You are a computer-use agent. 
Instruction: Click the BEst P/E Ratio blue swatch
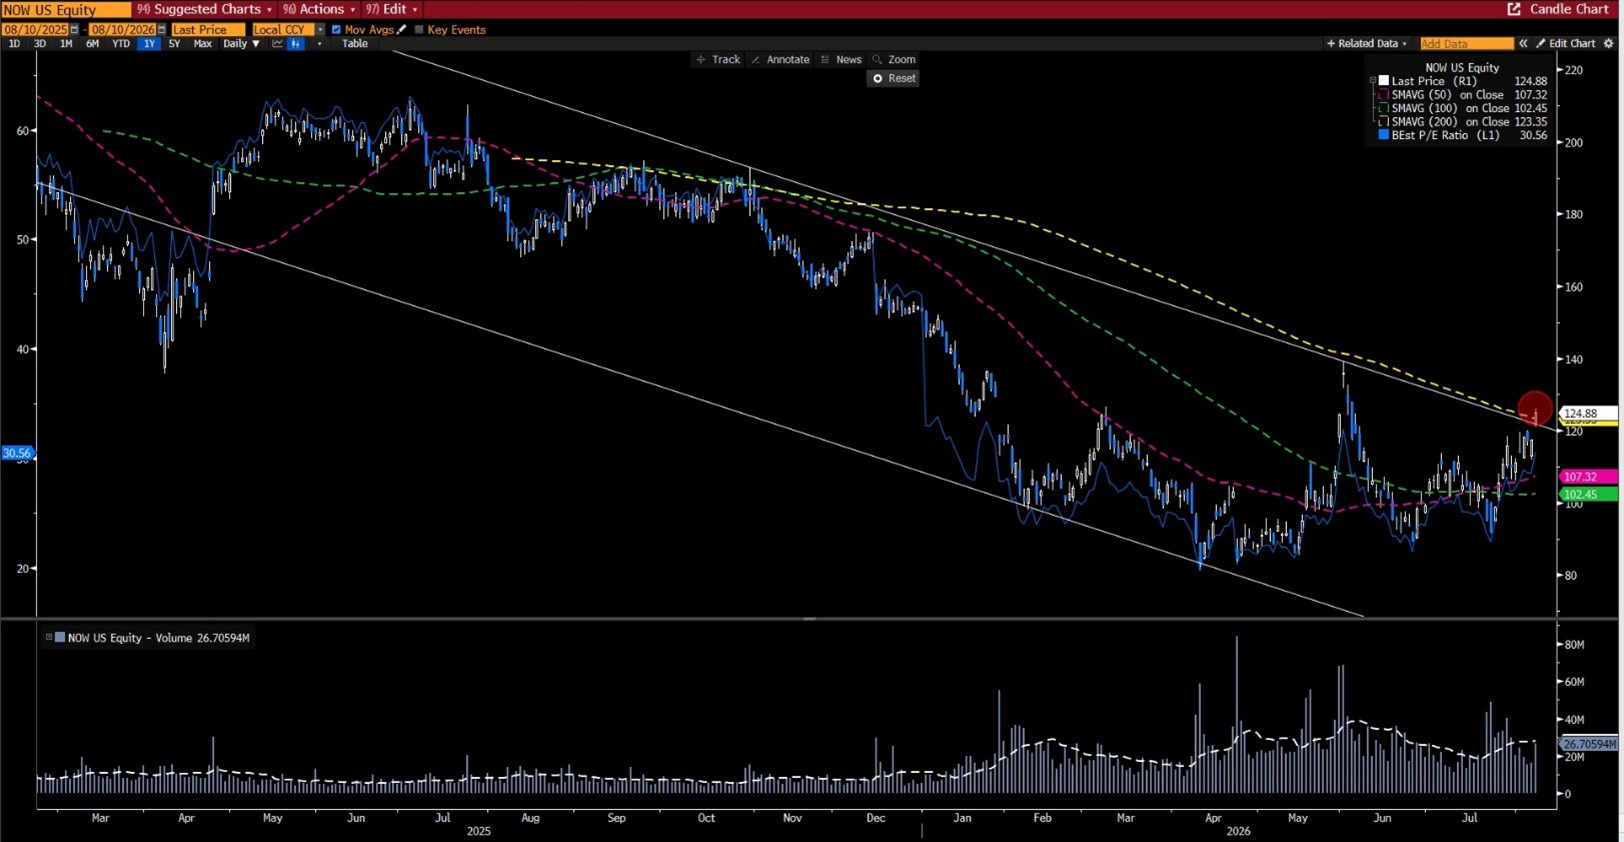click(1384, 135)
